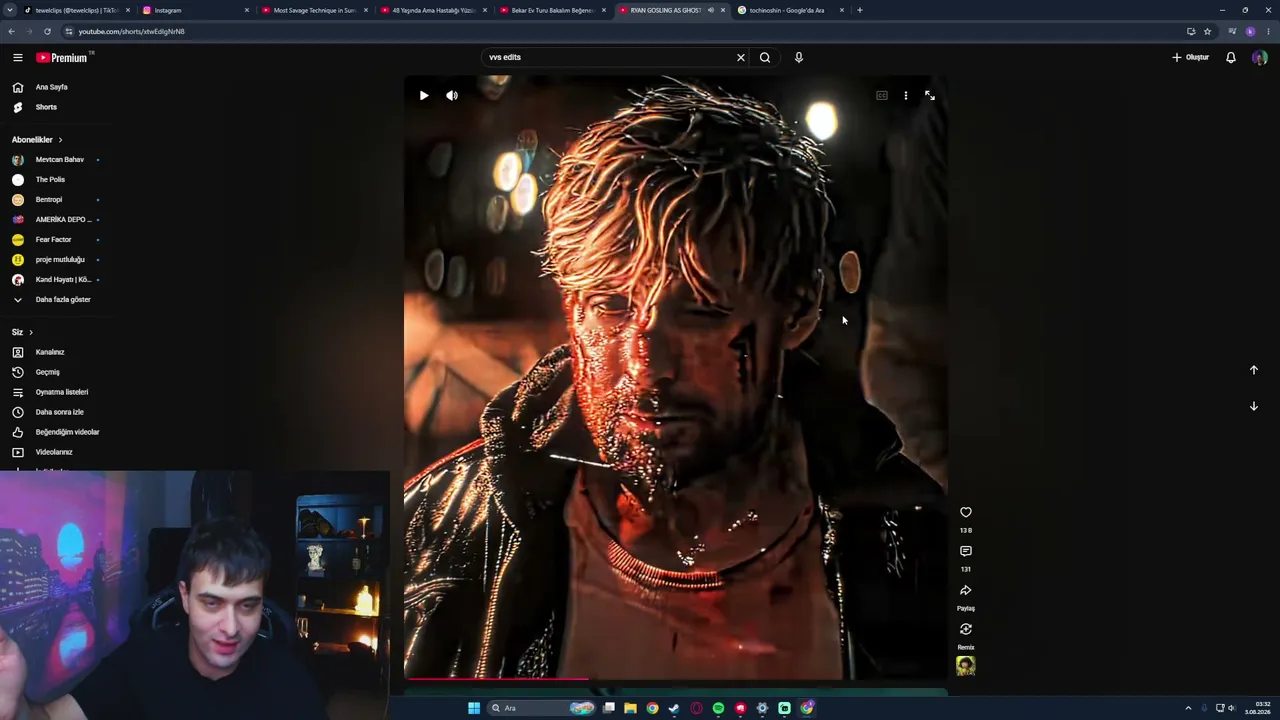Viewport: 1280px width, 720px height.
Task: Open the Fear Factor channel
Action: [55, 240]
